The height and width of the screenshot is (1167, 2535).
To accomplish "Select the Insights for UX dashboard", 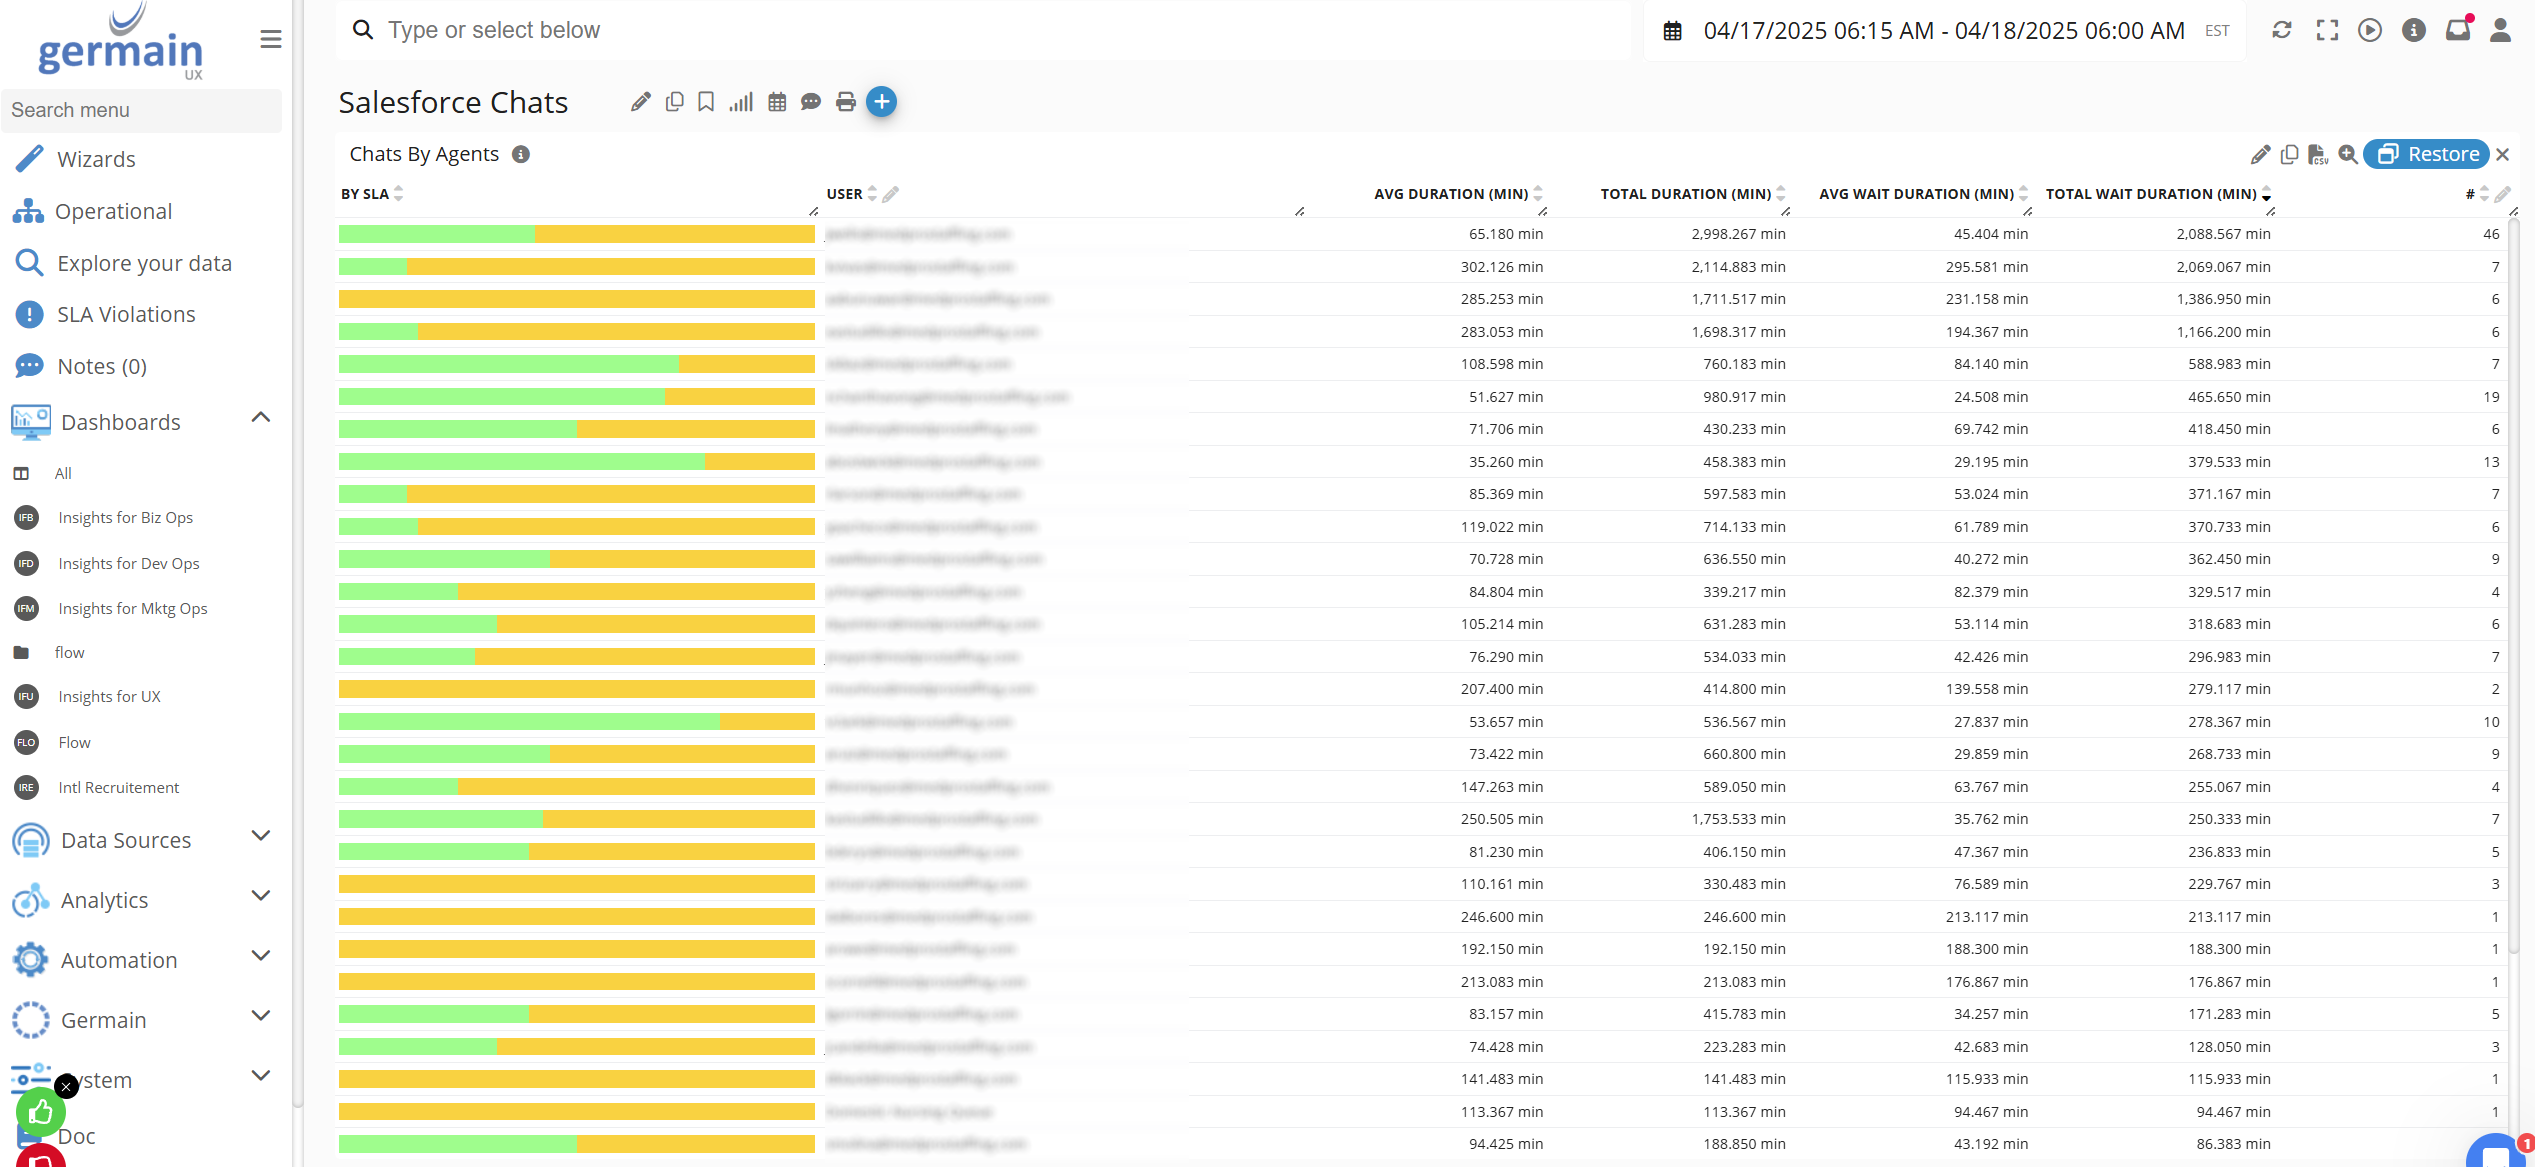I will (110, 696).
